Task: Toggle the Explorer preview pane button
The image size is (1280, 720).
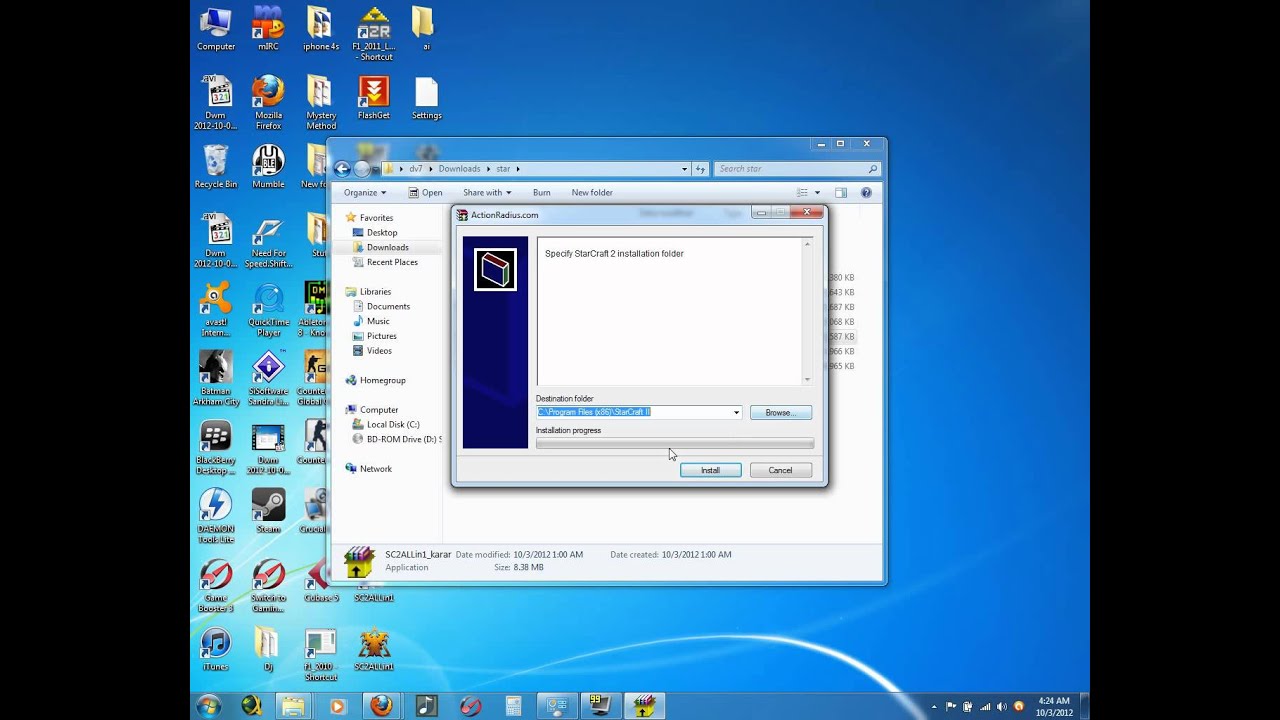Action: pyautogui.click(x=841, y=192)
